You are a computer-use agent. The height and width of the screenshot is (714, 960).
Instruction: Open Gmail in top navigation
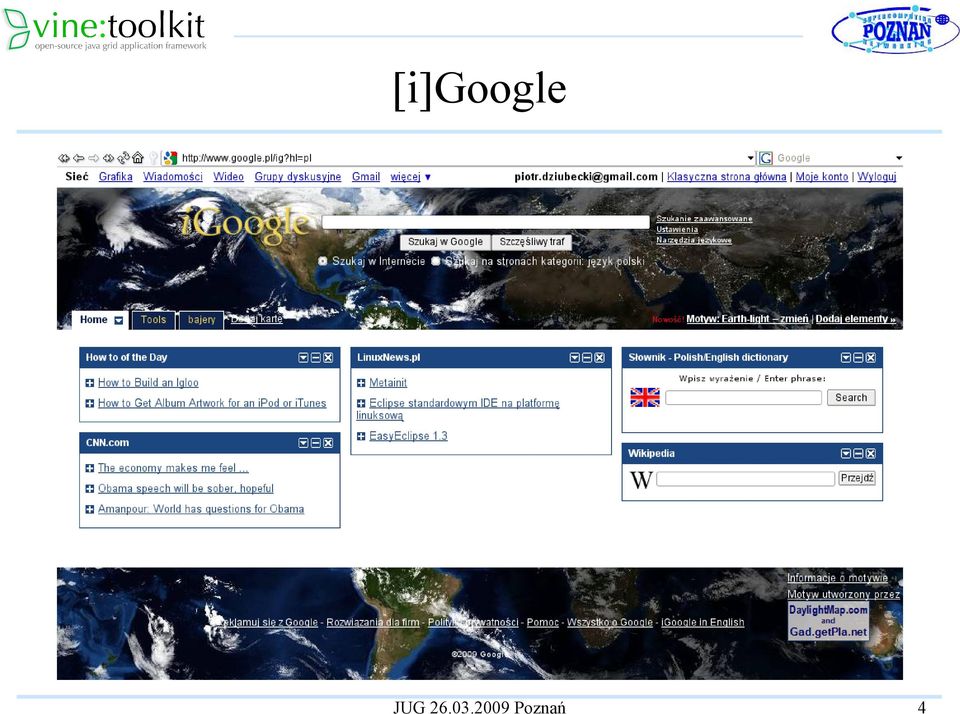point(366,176)
